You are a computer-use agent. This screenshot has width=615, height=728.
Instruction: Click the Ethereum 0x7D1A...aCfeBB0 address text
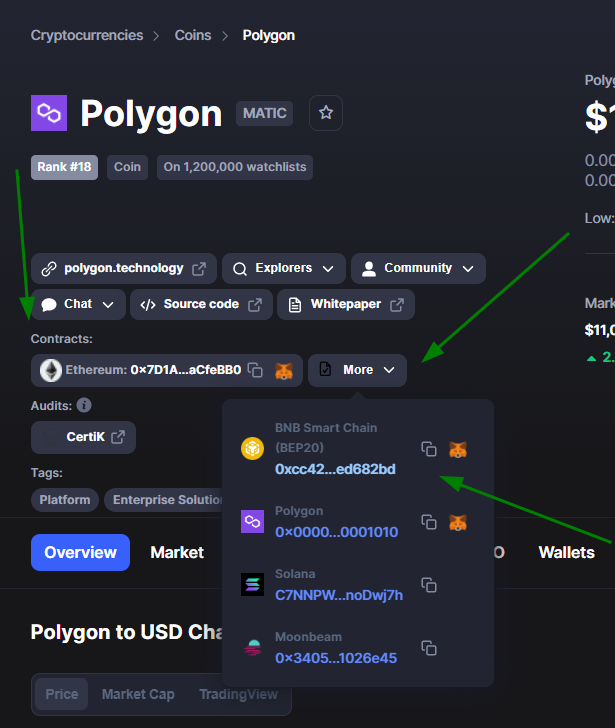[186, 370]
